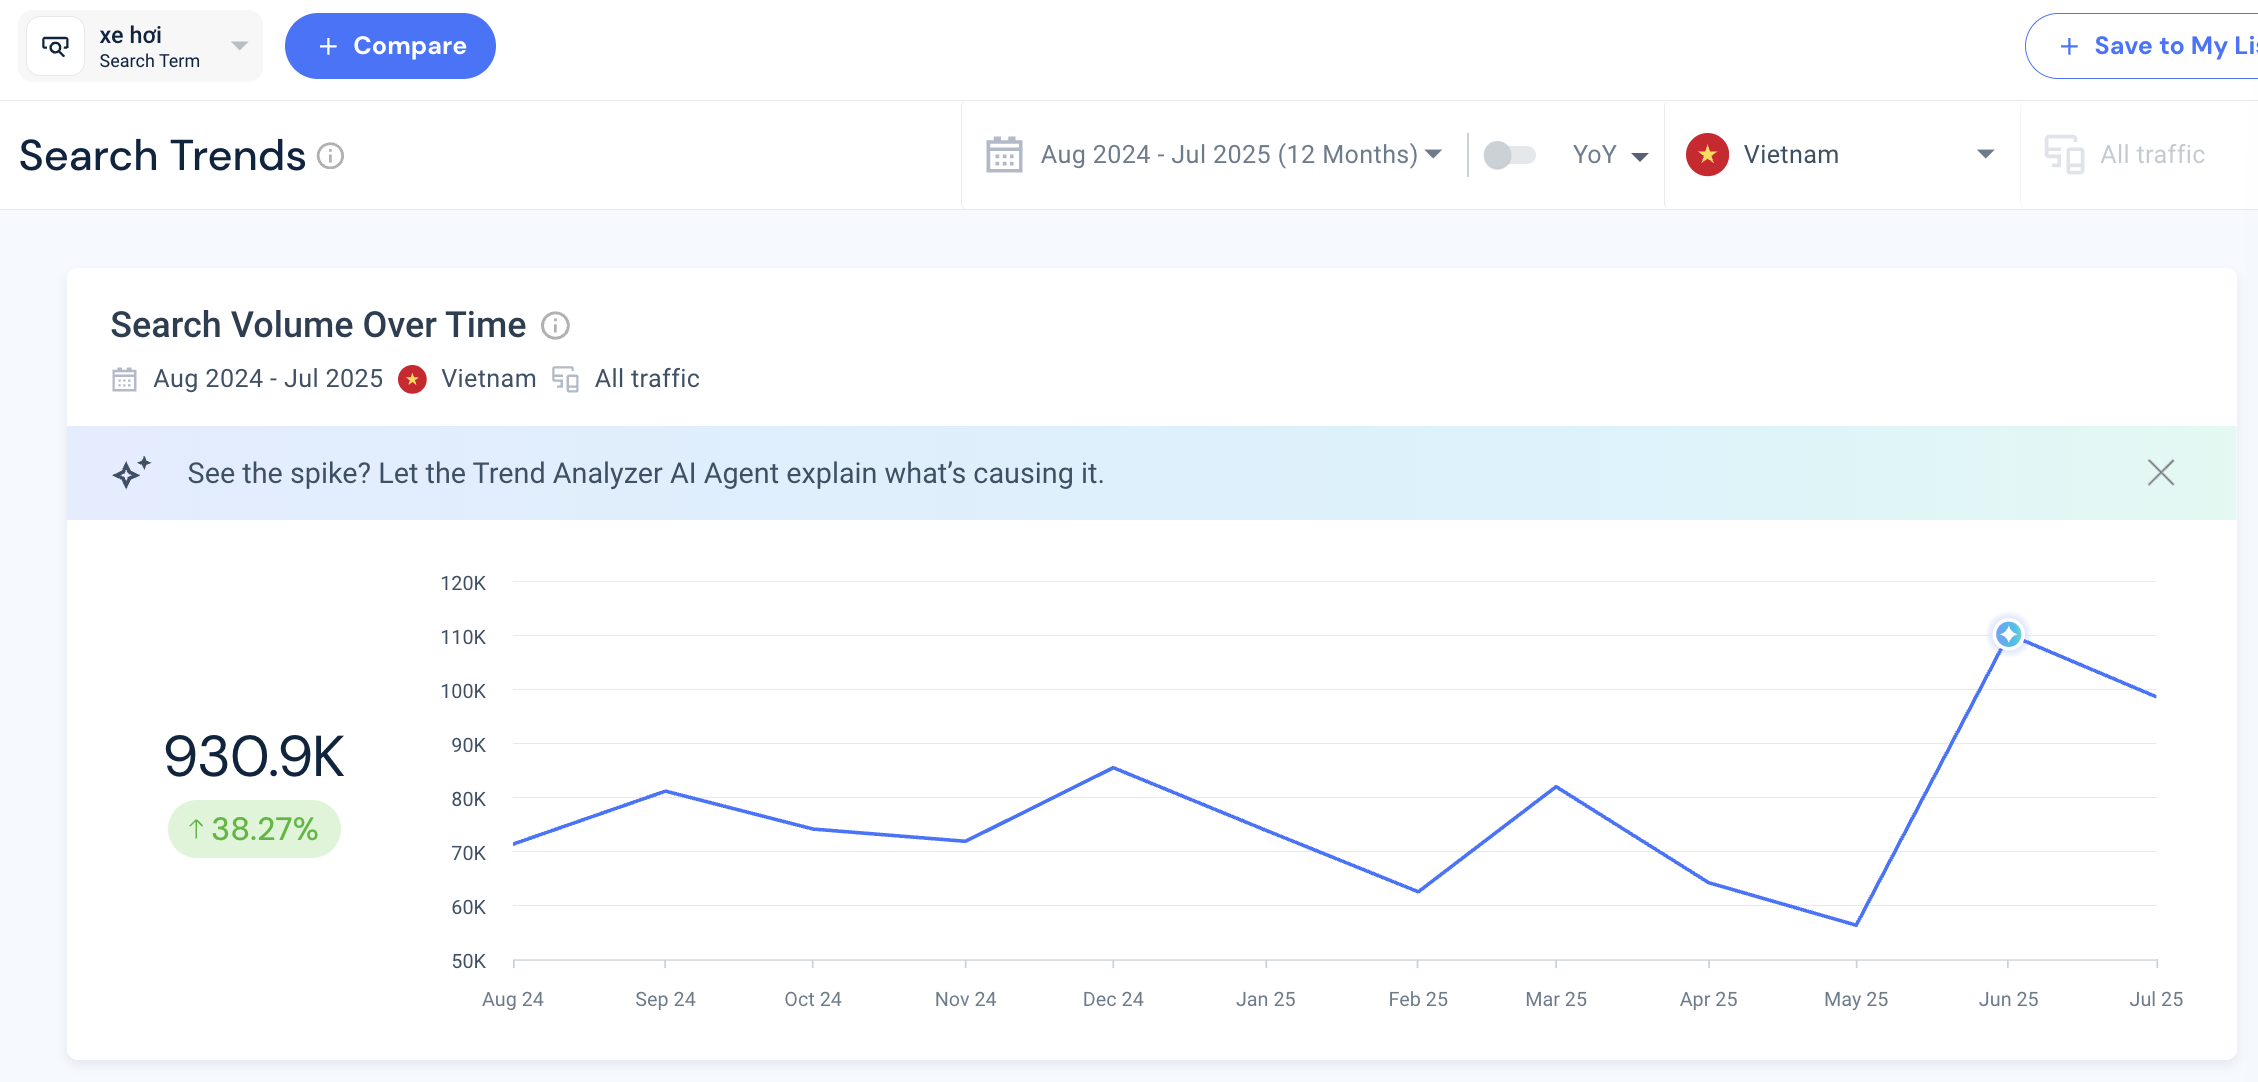This screenshot has width=2258, height=1082.
Task: Toggle the YoY comparison switch
Action: click(1510, 155)
